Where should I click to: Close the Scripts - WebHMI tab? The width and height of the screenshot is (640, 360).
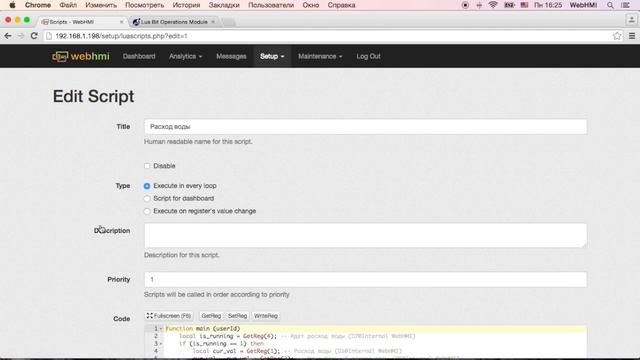pos(121,22)
